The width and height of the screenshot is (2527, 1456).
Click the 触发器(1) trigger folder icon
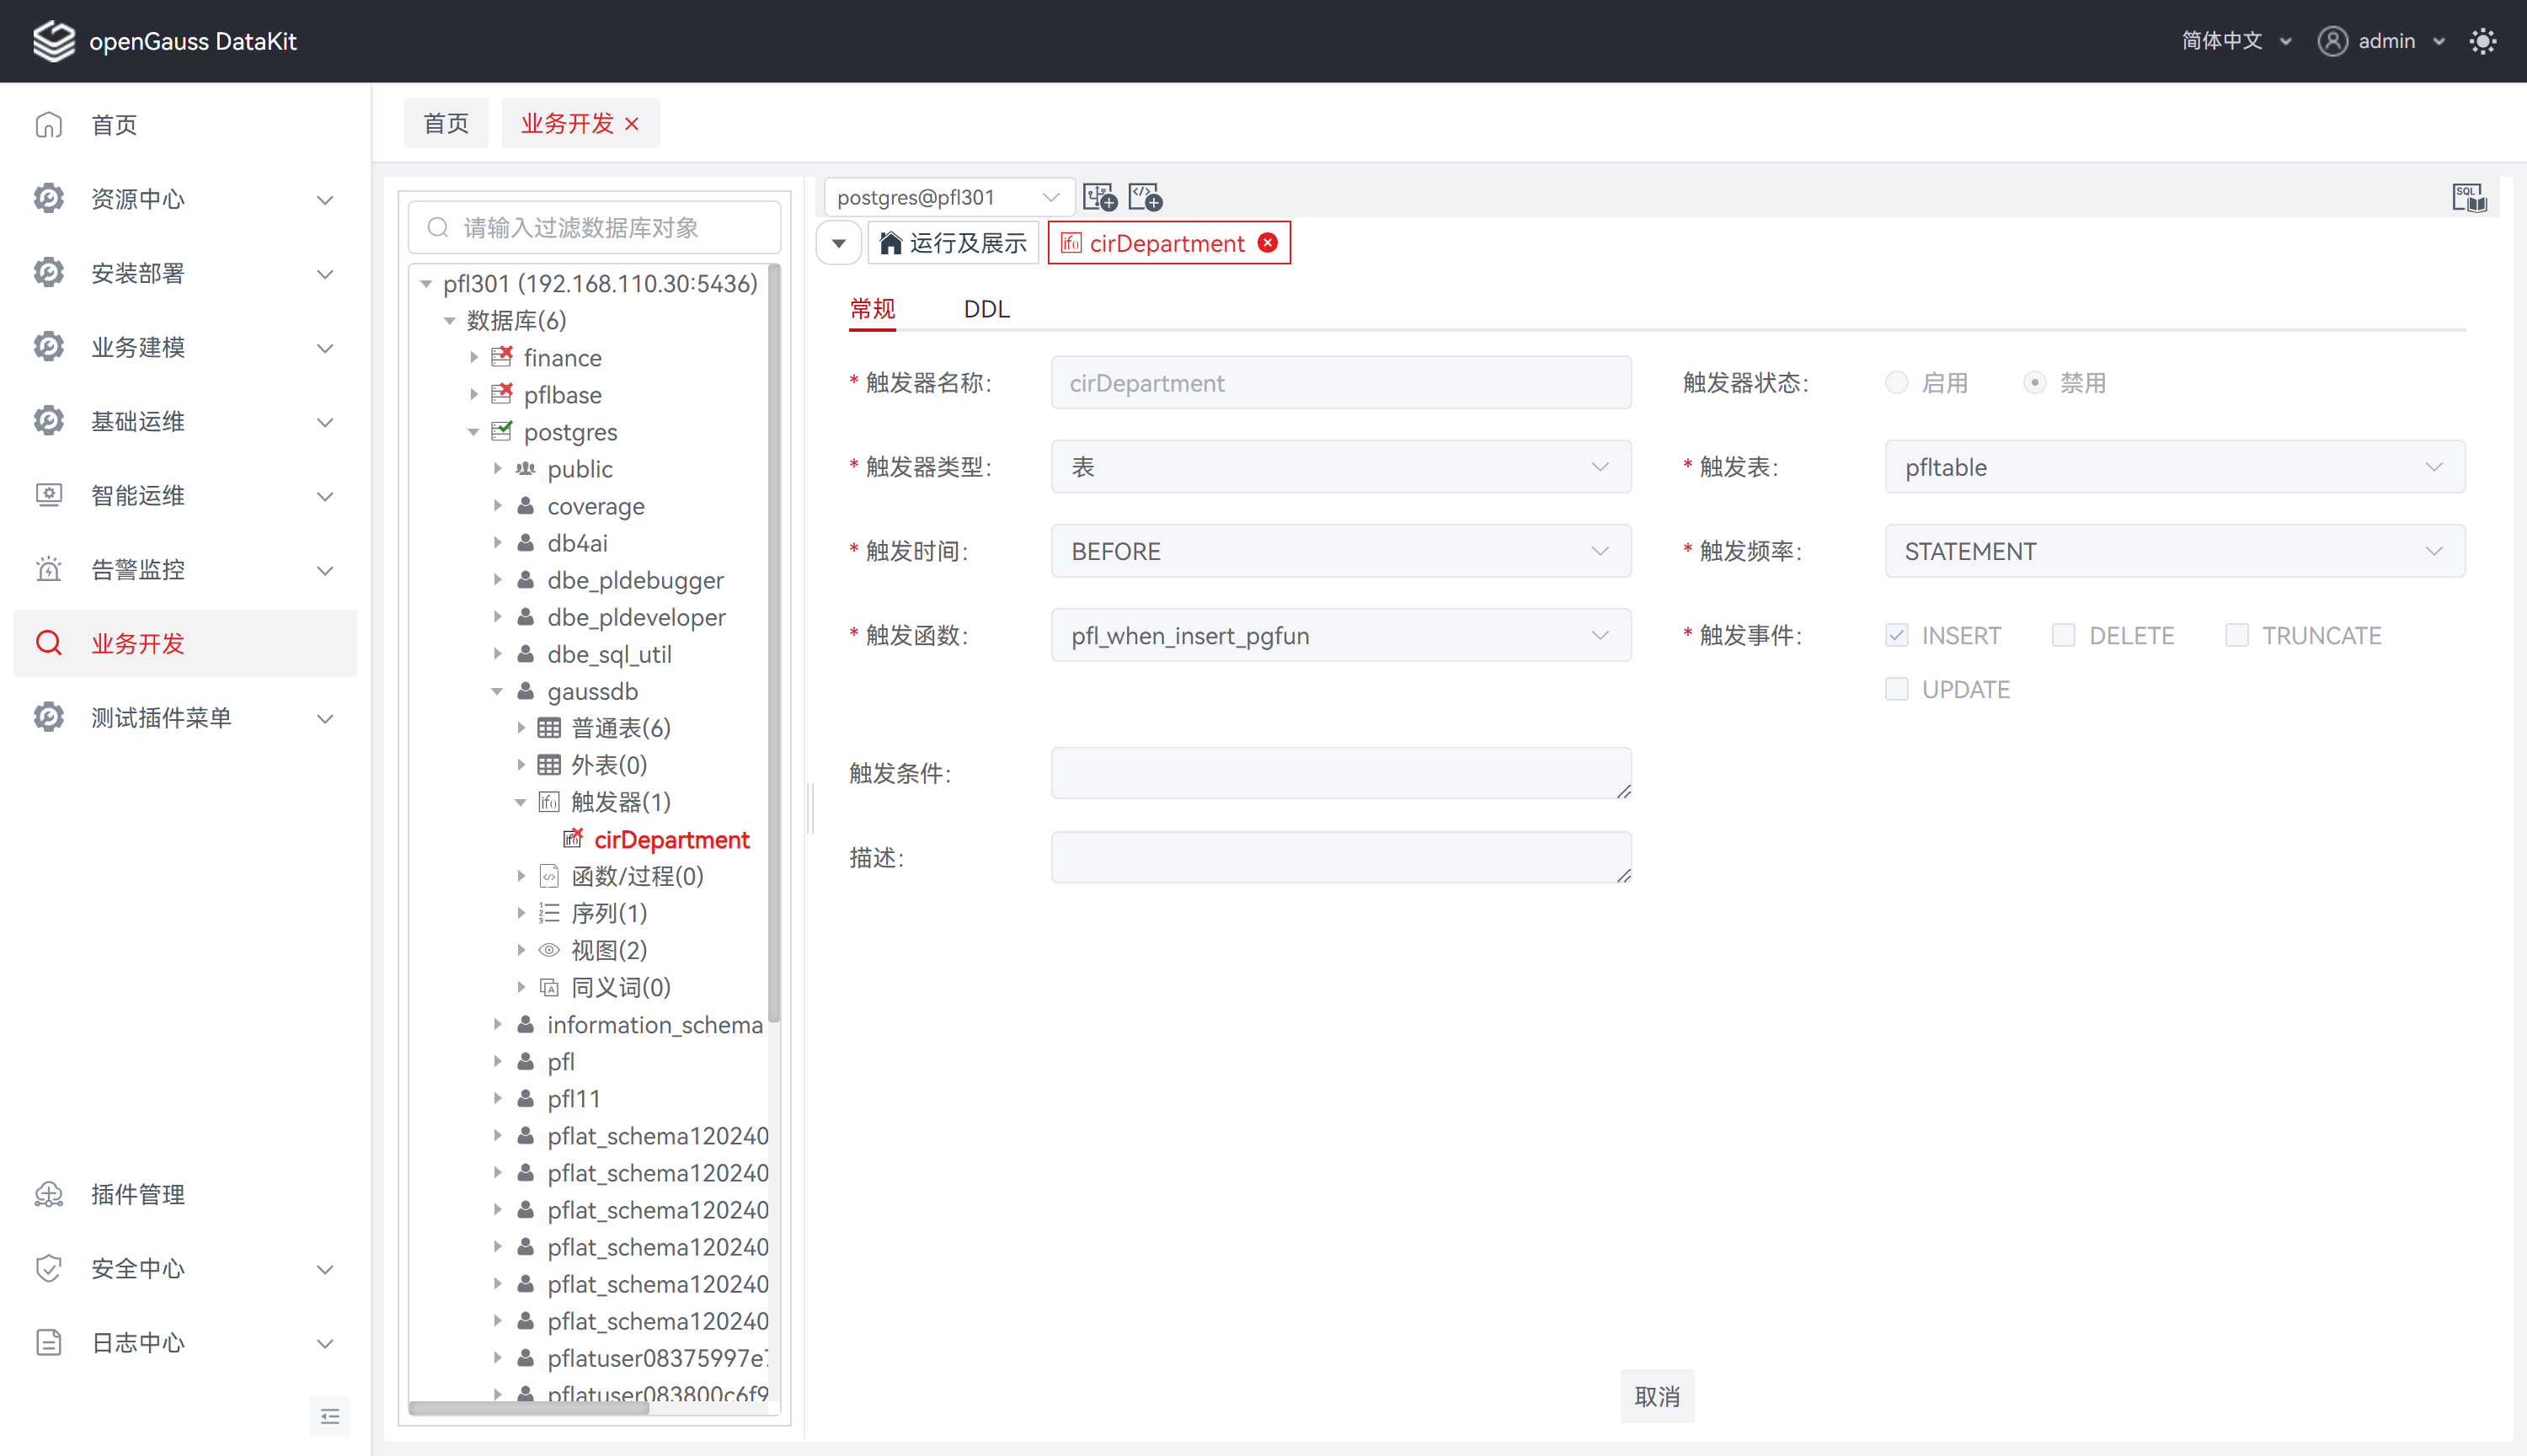click(549, 801)
